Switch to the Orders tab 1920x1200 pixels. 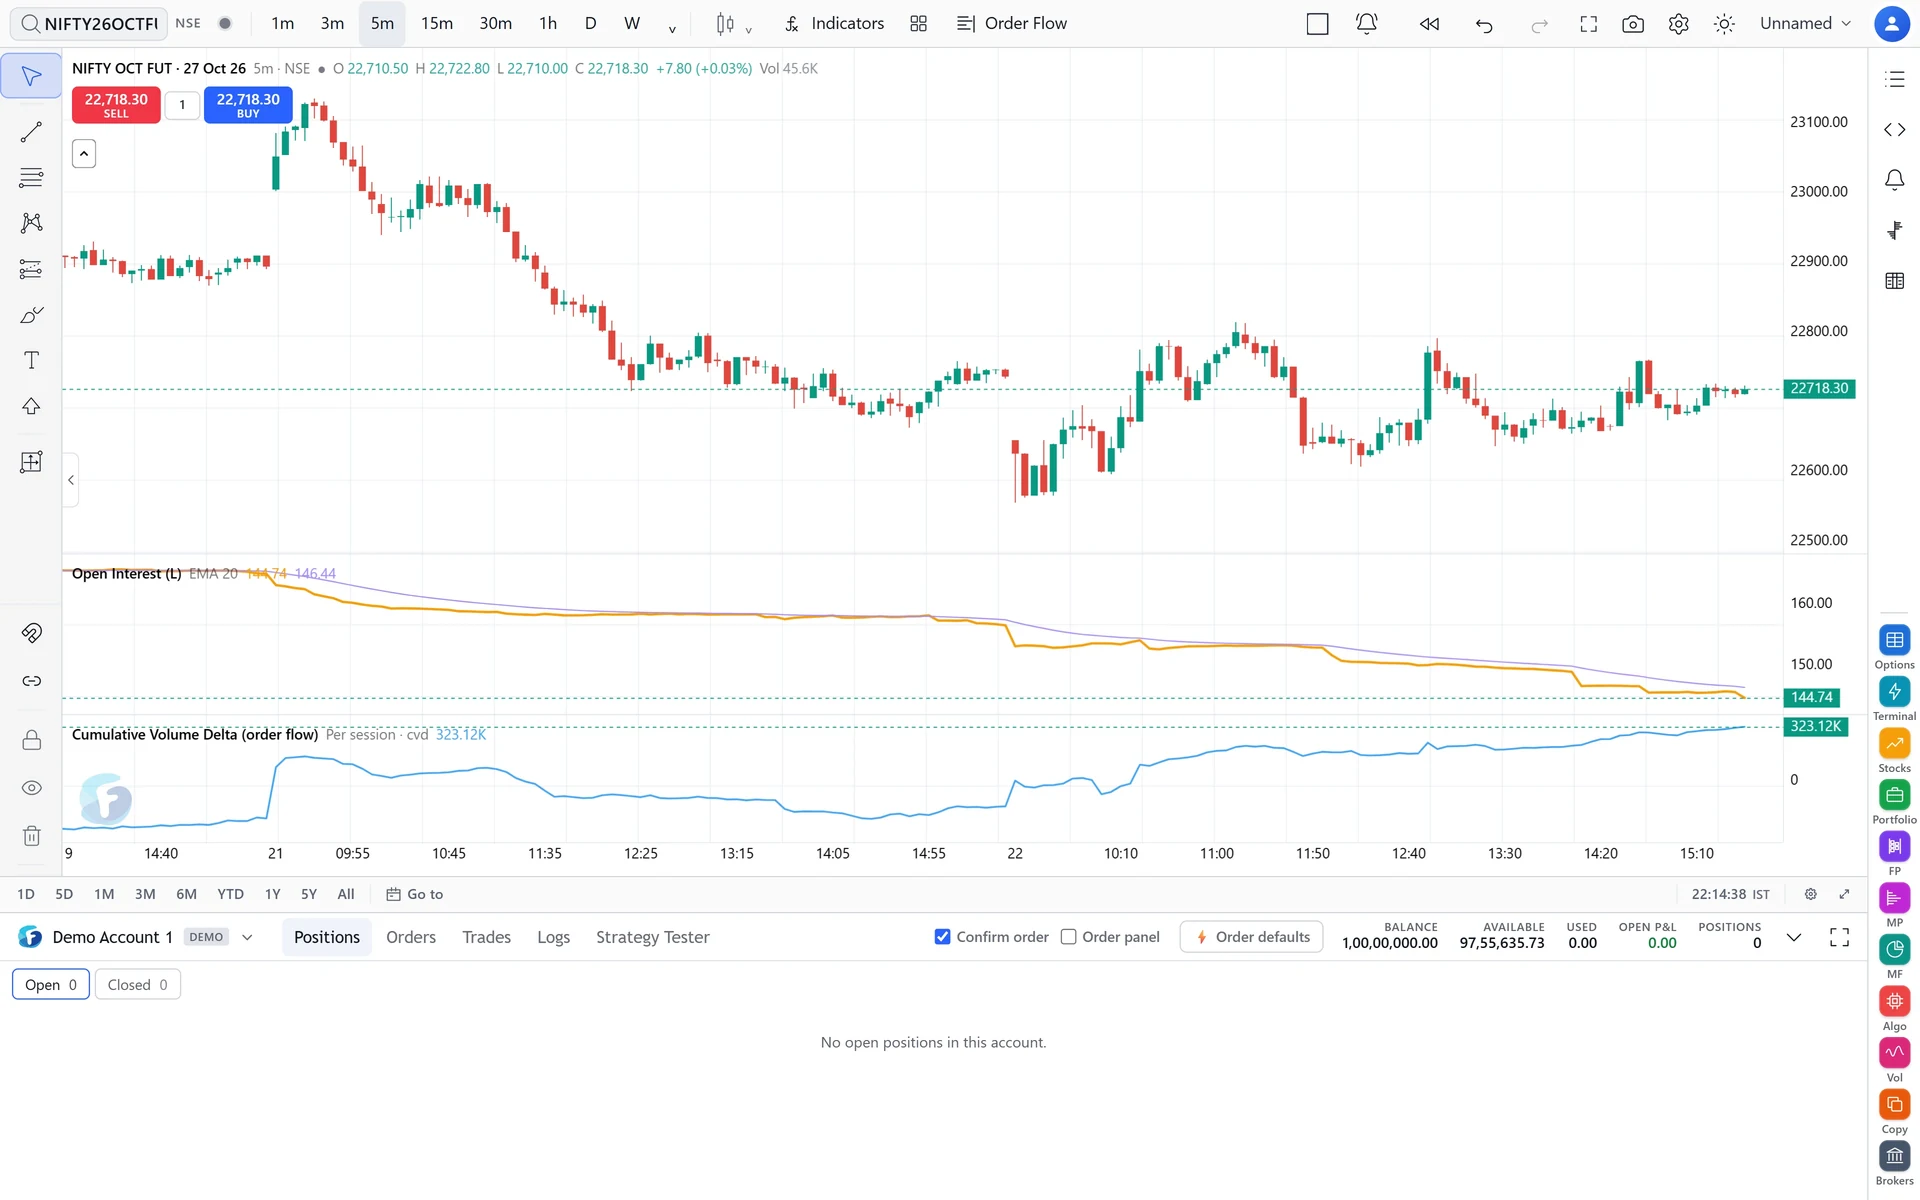pyautogui.click(x=411, y=937)
